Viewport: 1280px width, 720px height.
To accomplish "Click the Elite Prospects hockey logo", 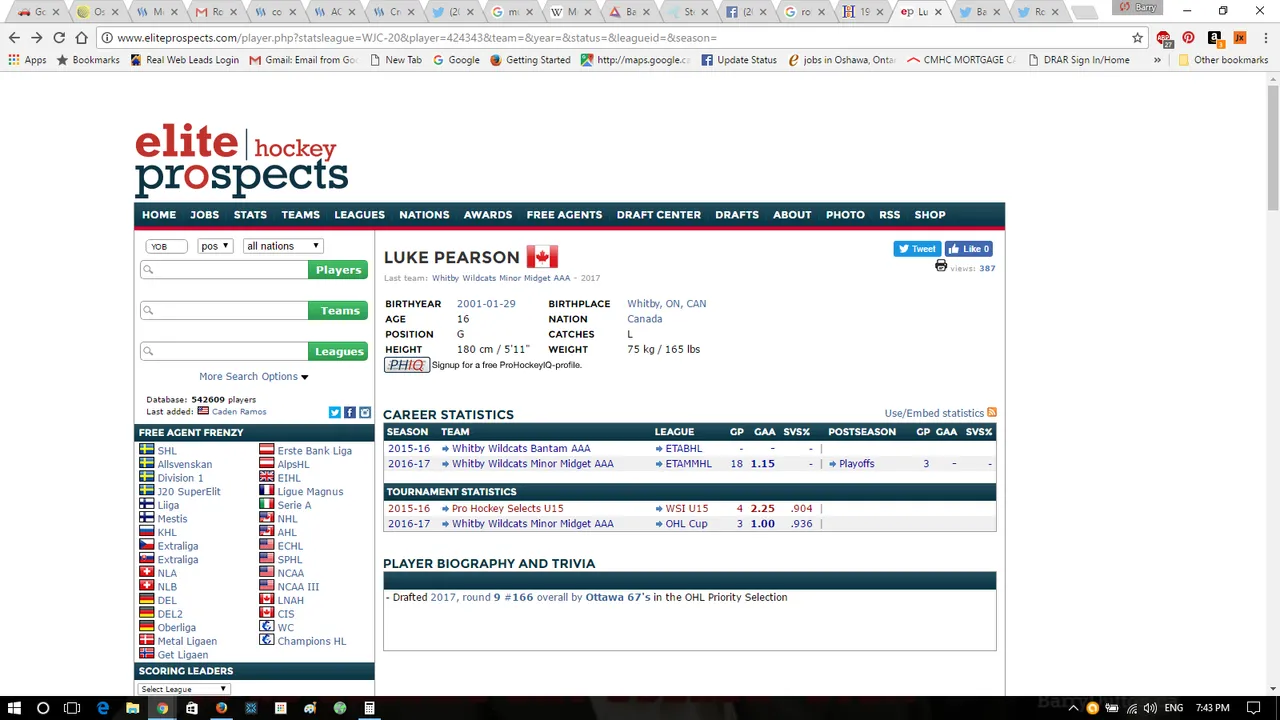I will 242,160.
